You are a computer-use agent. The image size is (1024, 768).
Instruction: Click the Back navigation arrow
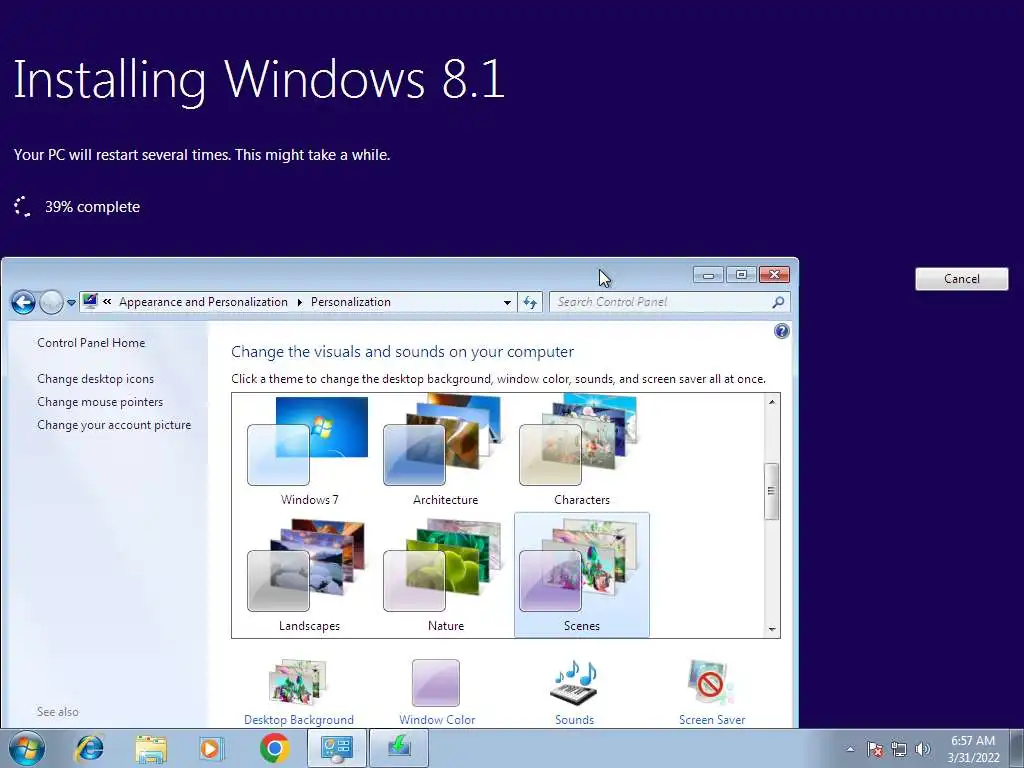pyautogui.click(x=24, y=302)
